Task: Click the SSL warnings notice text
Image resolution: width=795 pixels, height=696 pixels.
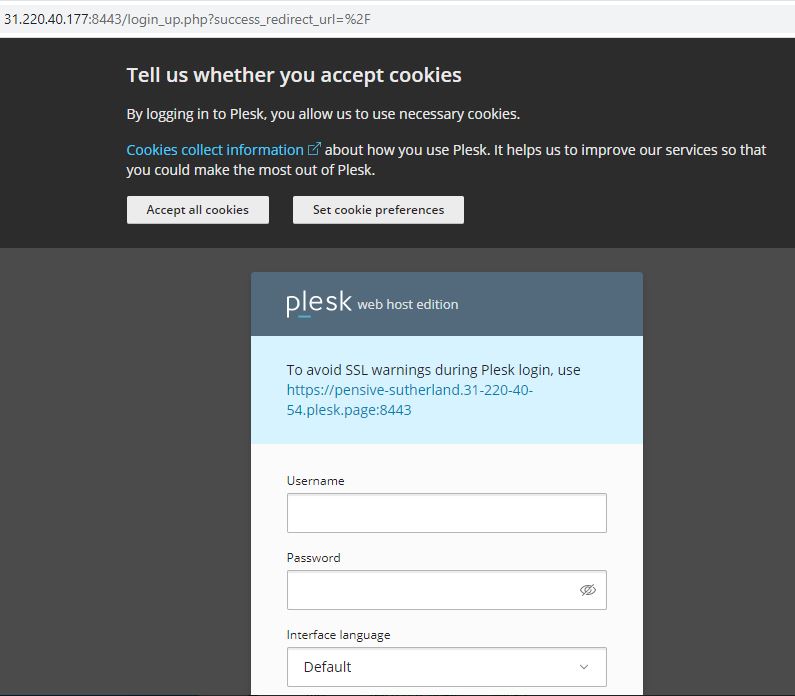Action: click(x=433, y=370)
